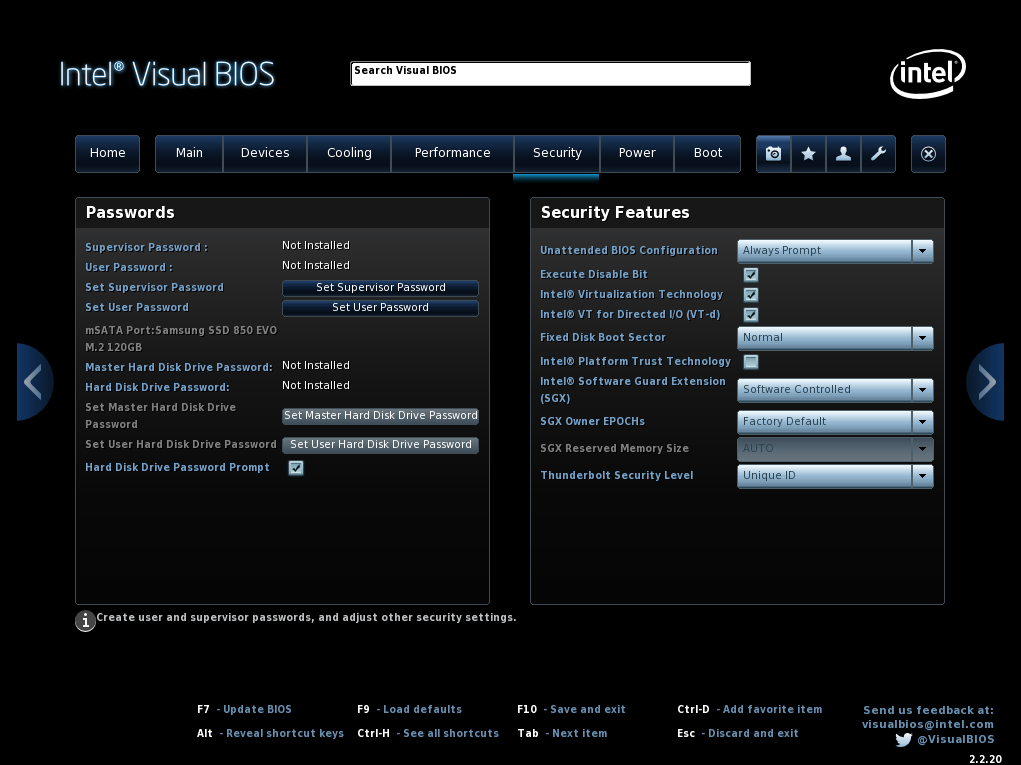Select the Security tab
The image size is (1021, 765).
[557, 154]
